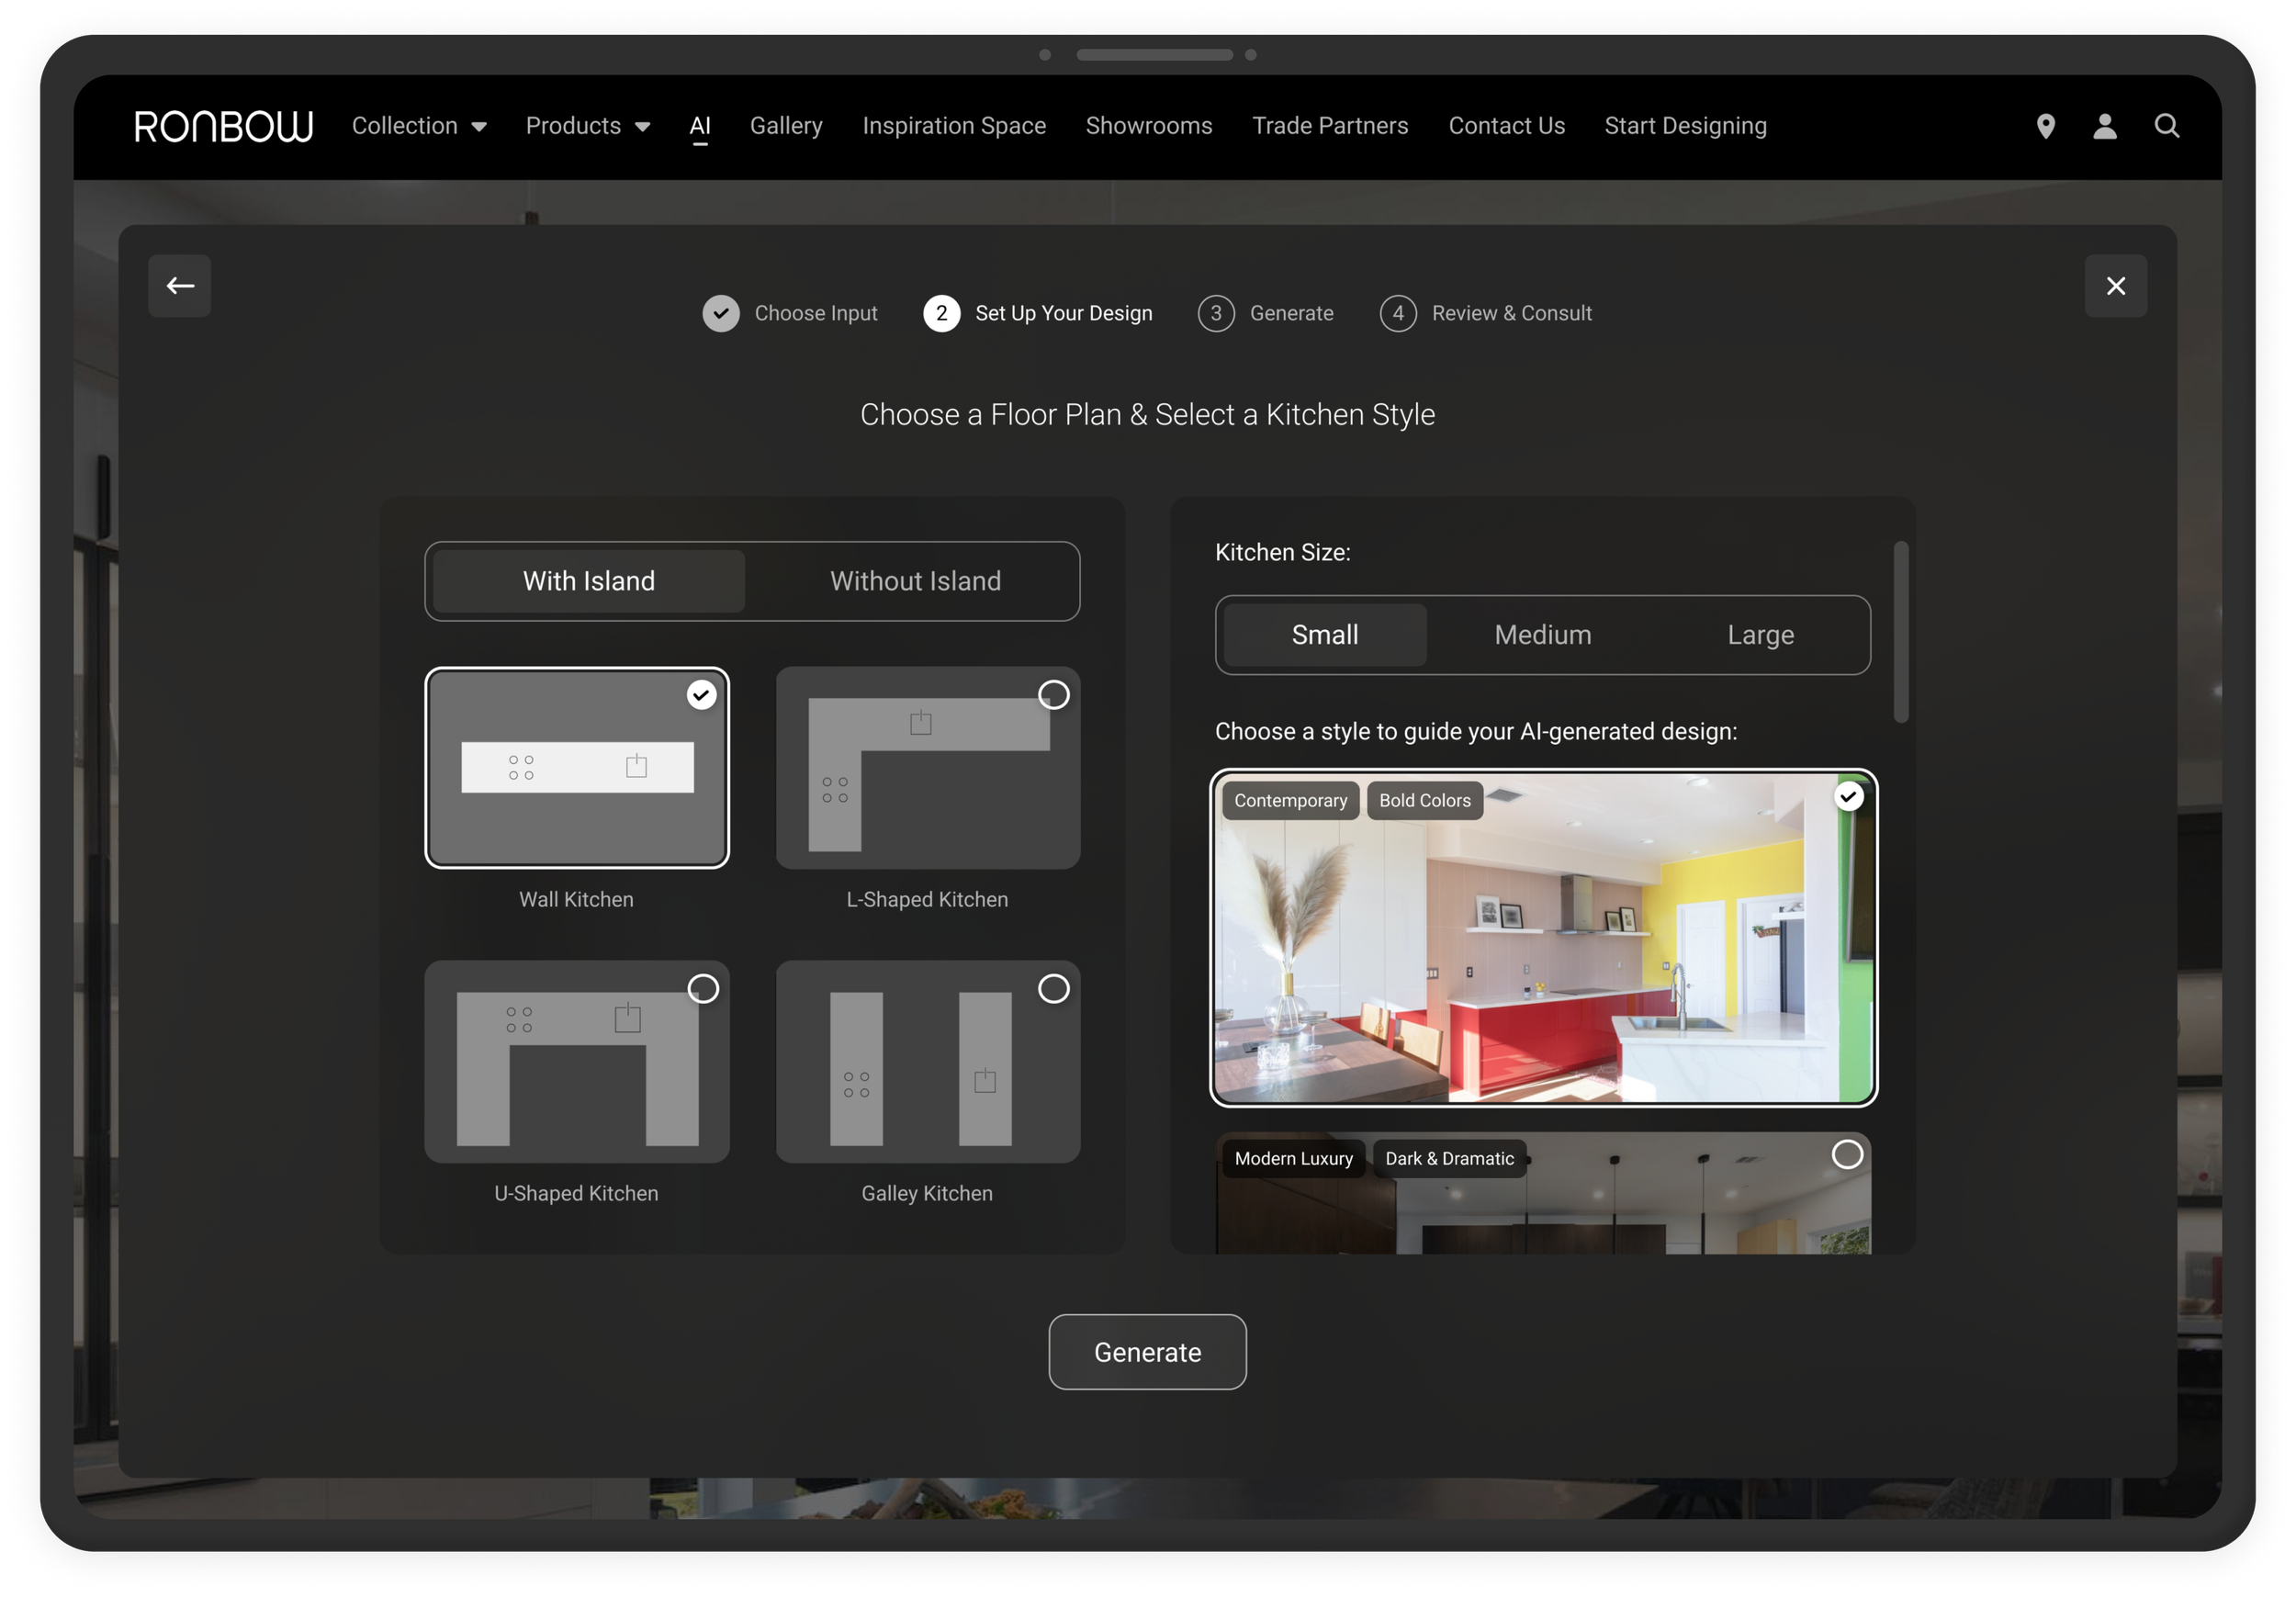Screen dimensions: 2296x1620
Task: Click the back arrow icon
Action: [x=180, y=286]
